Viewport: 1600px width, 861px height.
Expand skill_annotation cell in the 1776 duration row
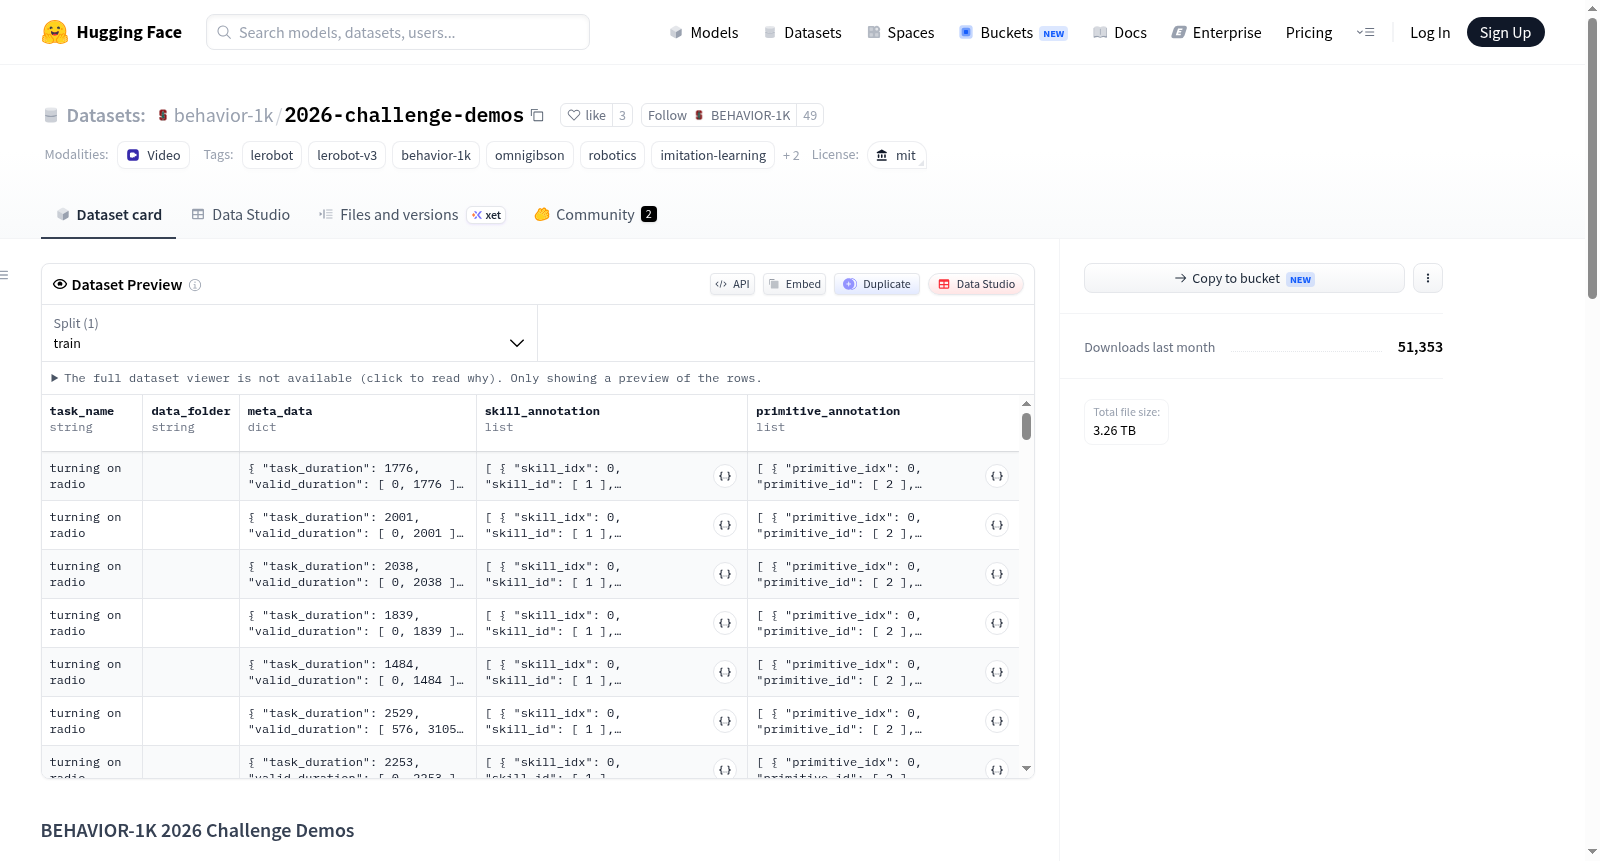point(725,476)
